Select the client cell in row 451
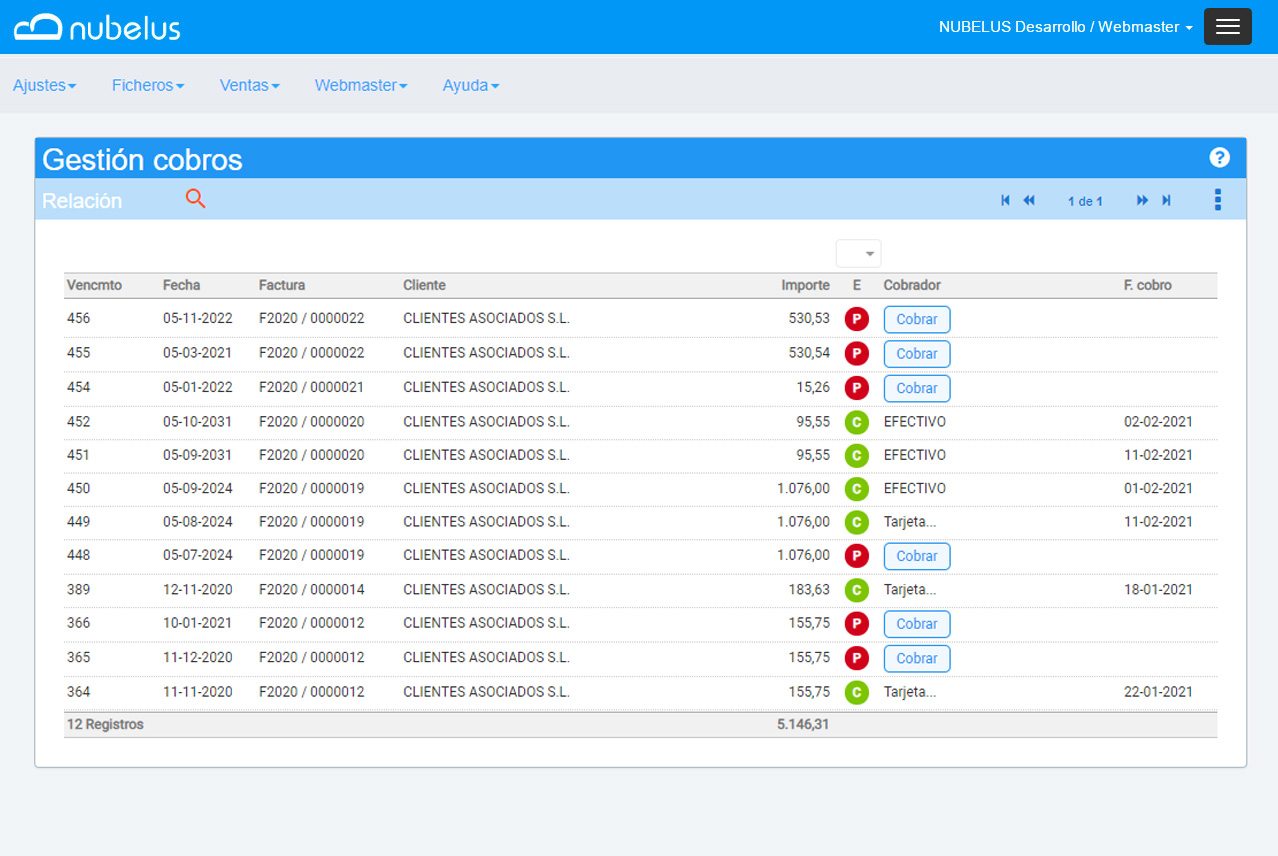1278x856 pixels. point(486,455)
